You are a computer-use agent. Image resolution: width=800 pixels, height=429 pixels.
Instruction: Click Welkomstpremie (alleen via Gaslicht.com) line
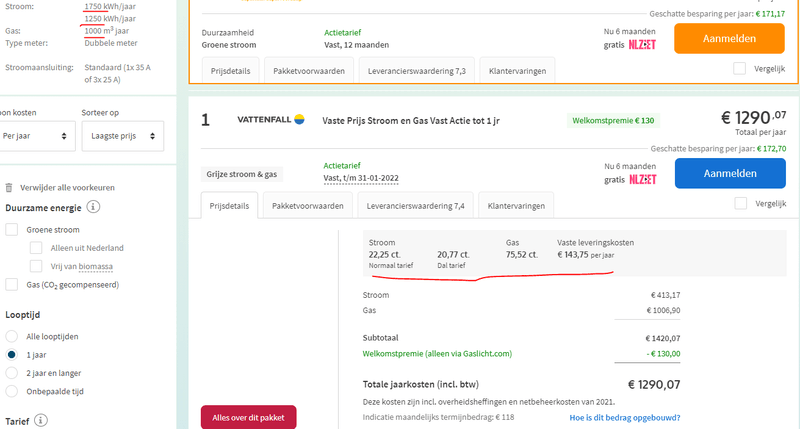tap(437, 354)
